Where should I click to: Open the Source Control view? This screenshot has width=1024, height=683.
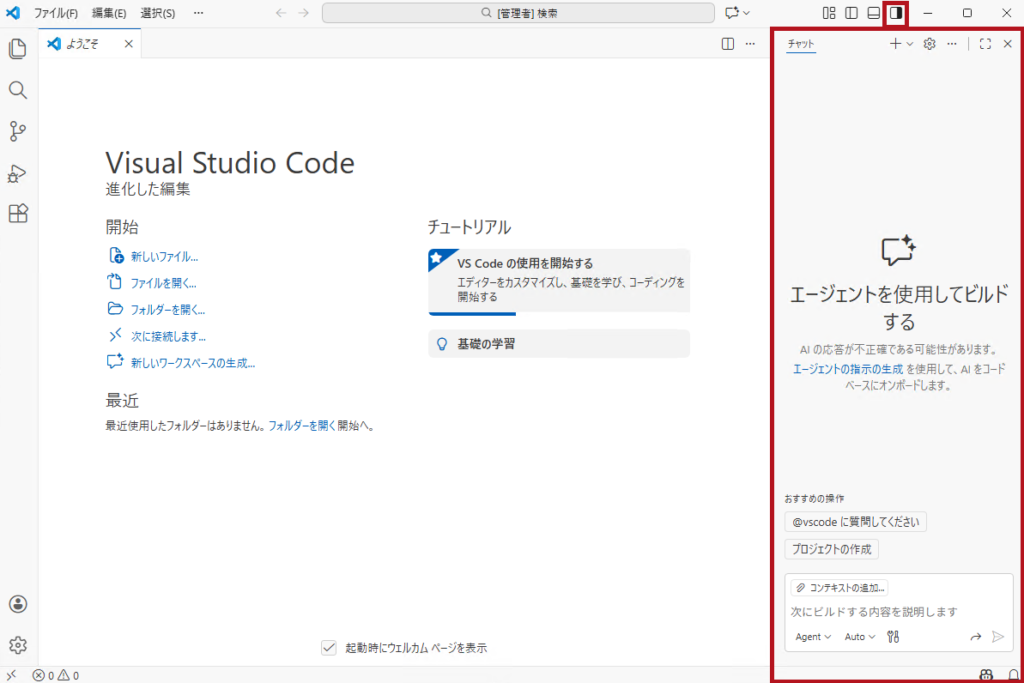click(x=17, y=131)
